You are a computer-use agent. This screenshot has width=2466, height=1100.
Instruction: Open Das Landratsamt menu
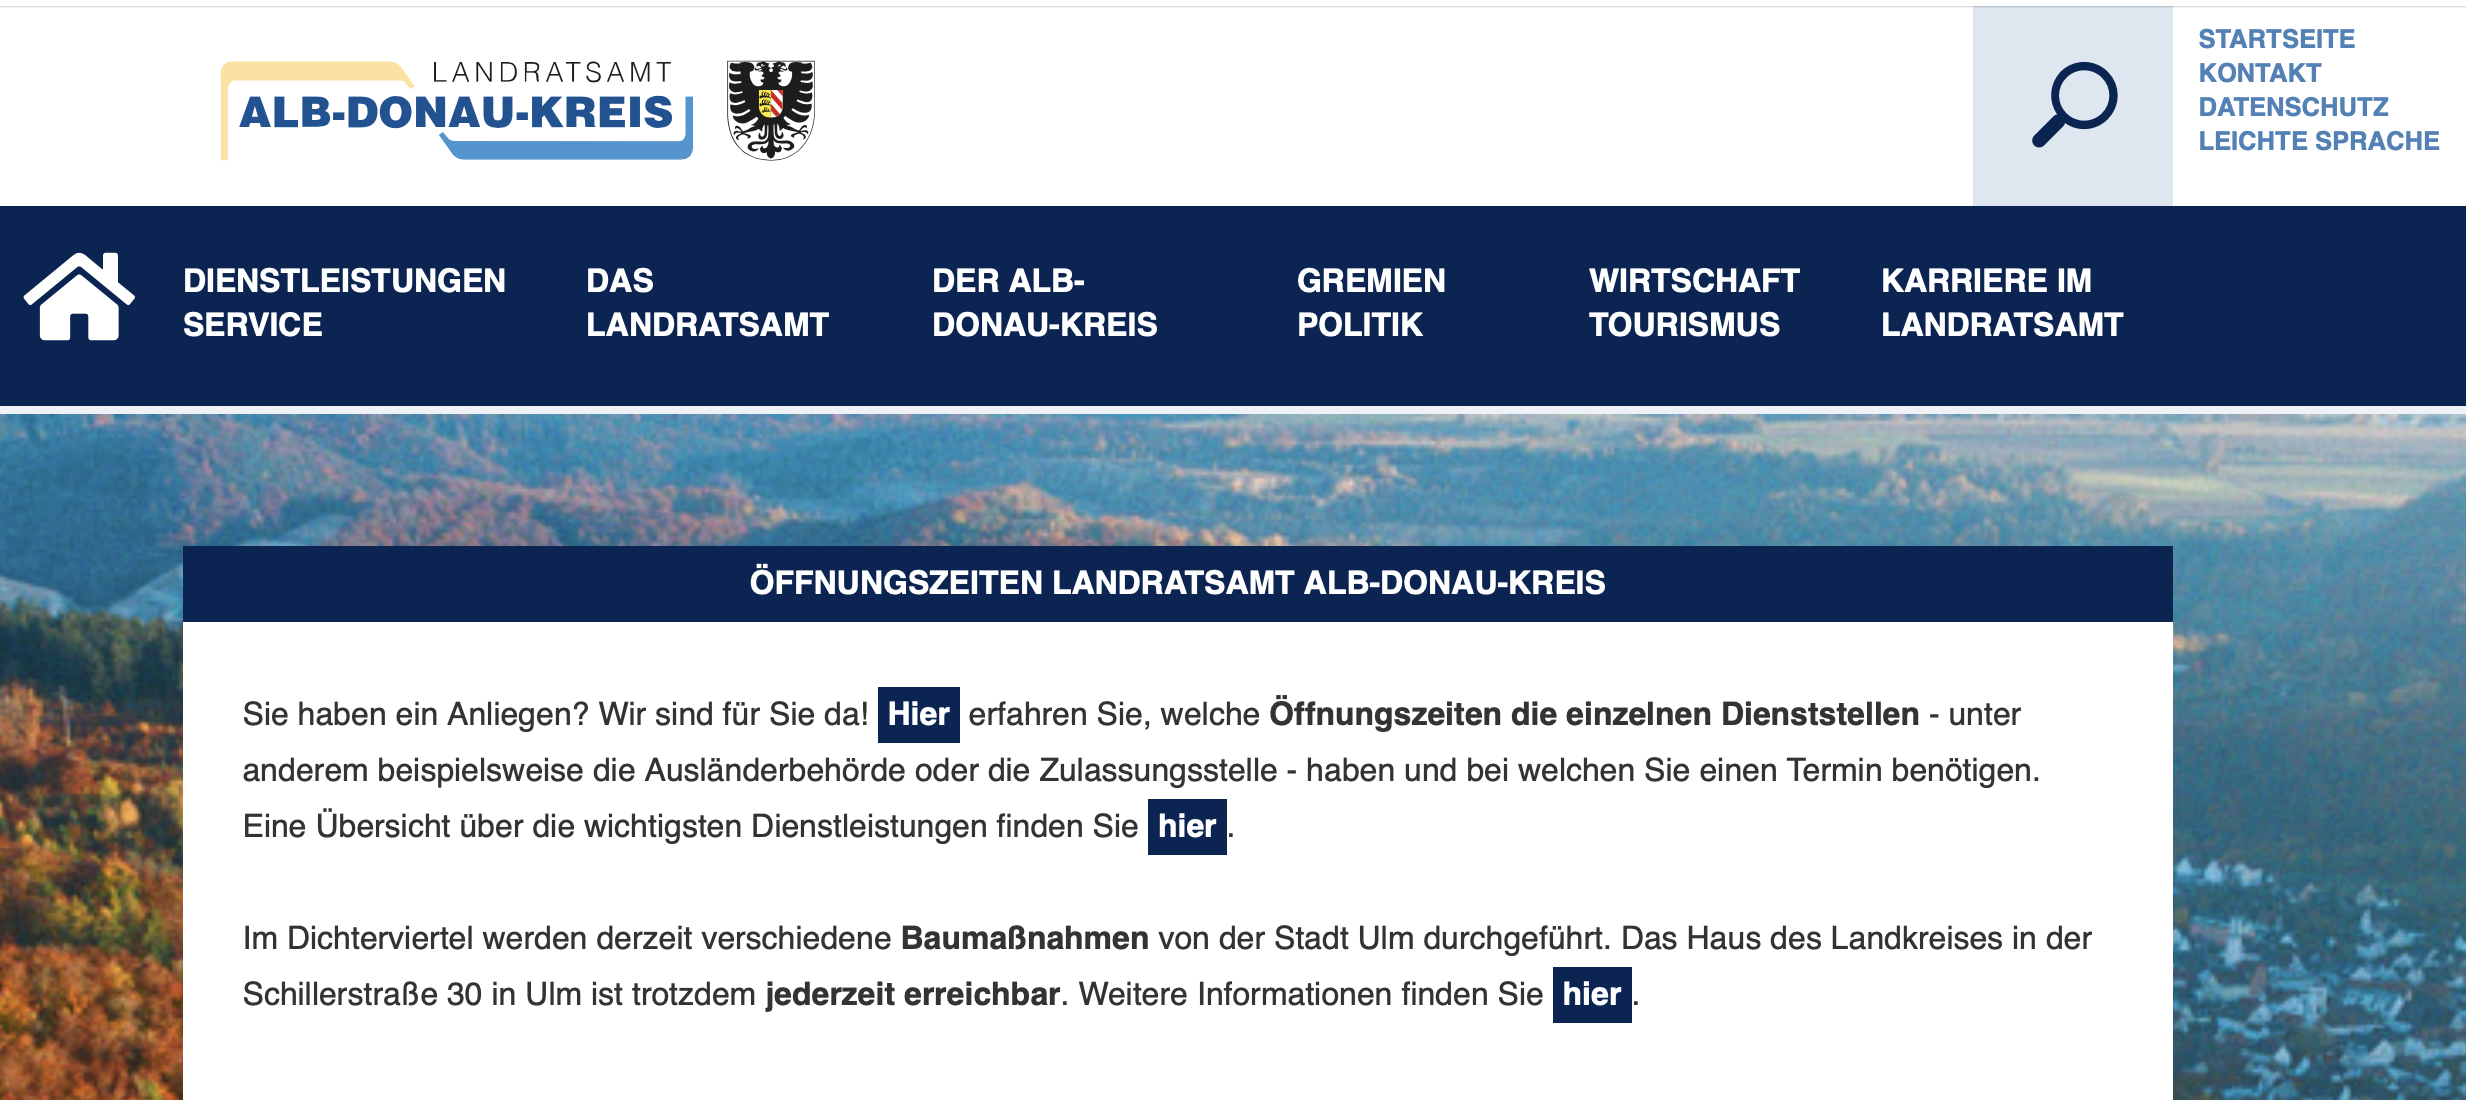pyautogui.click(x=707, y=302)
